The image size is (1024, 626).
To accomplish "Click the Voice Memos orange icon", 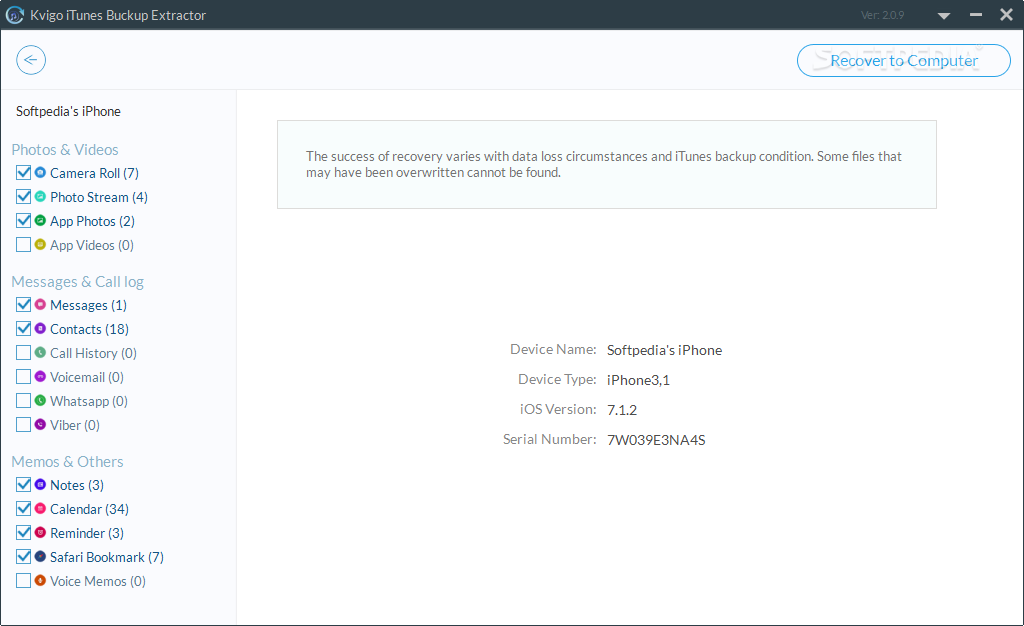I will point(40,580).
